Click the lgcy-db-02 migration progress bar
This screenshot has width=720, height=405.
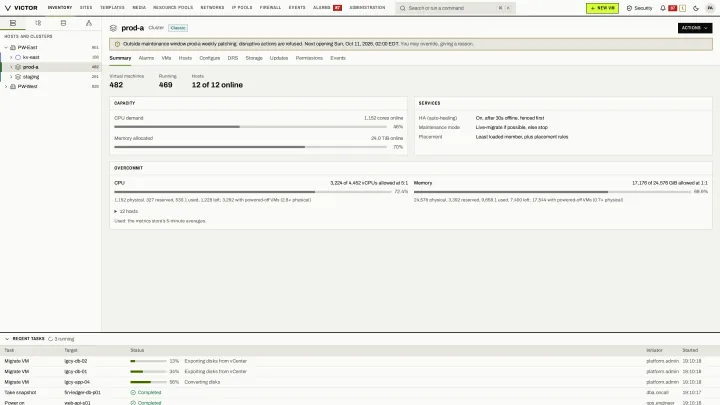tap(148, 361)
